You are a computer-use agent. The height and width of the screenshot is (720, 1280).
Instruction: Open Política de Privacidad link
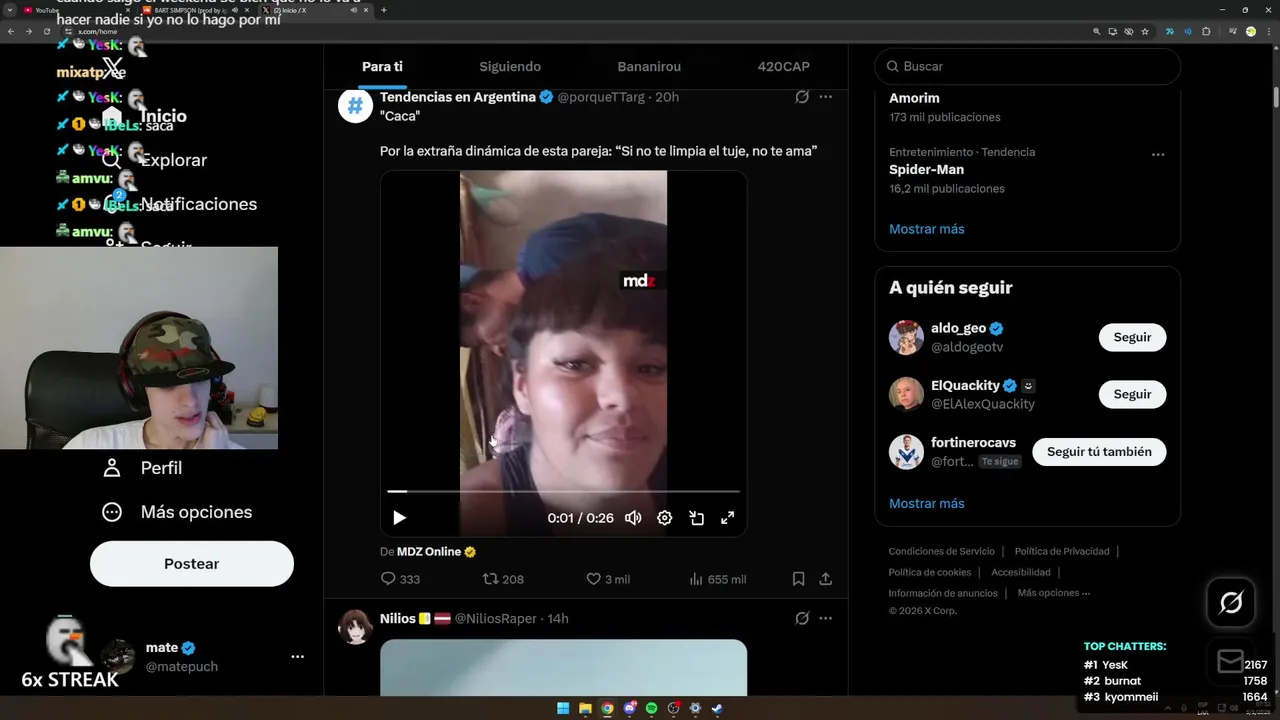pos(1062,551)
